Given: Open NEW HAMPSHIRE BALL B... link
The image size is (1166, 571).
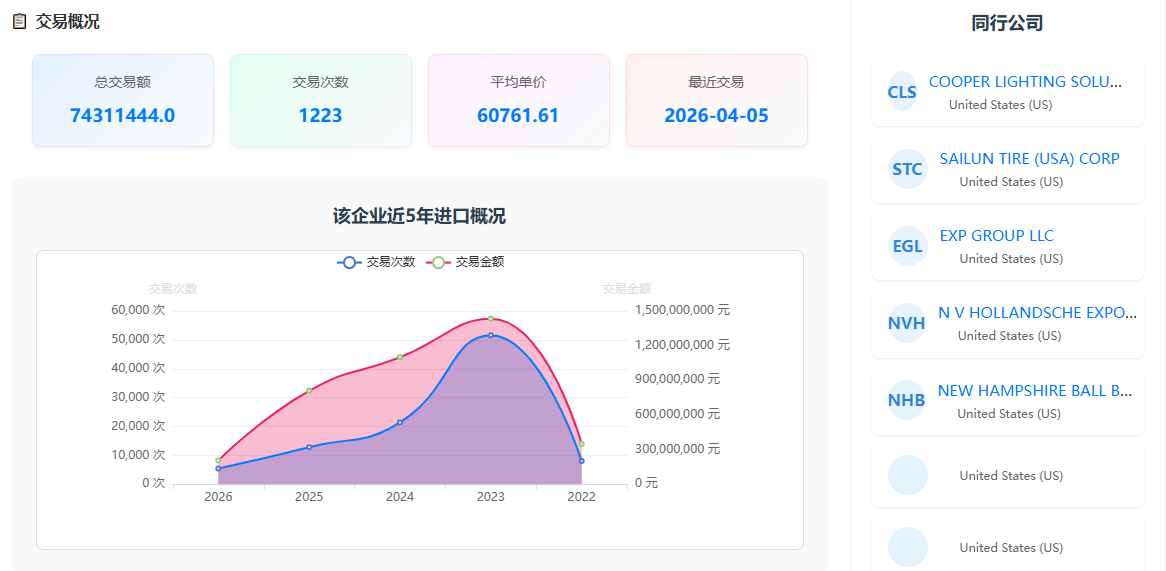Looking at the screenshot, I should [1035, 390].
